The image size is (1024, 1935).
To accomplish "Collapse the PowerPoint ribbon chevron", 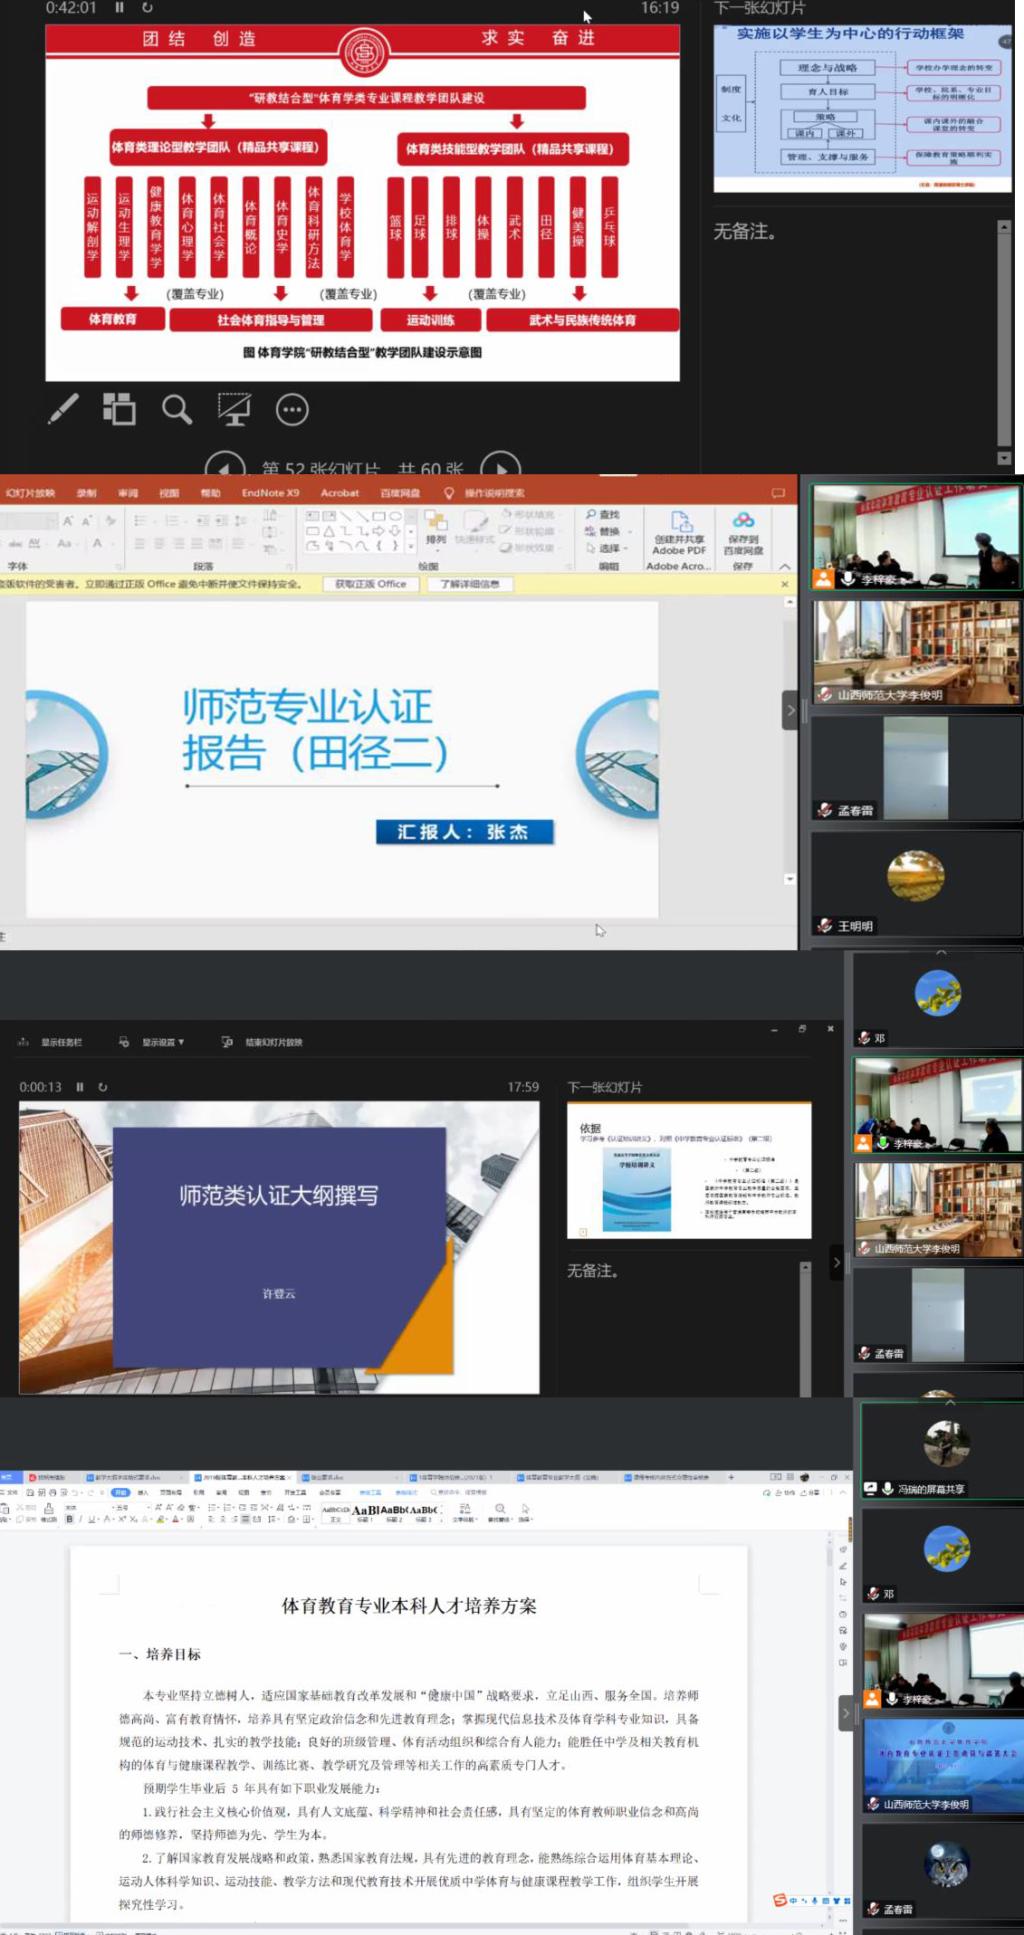I will click(x=785, y=567).
